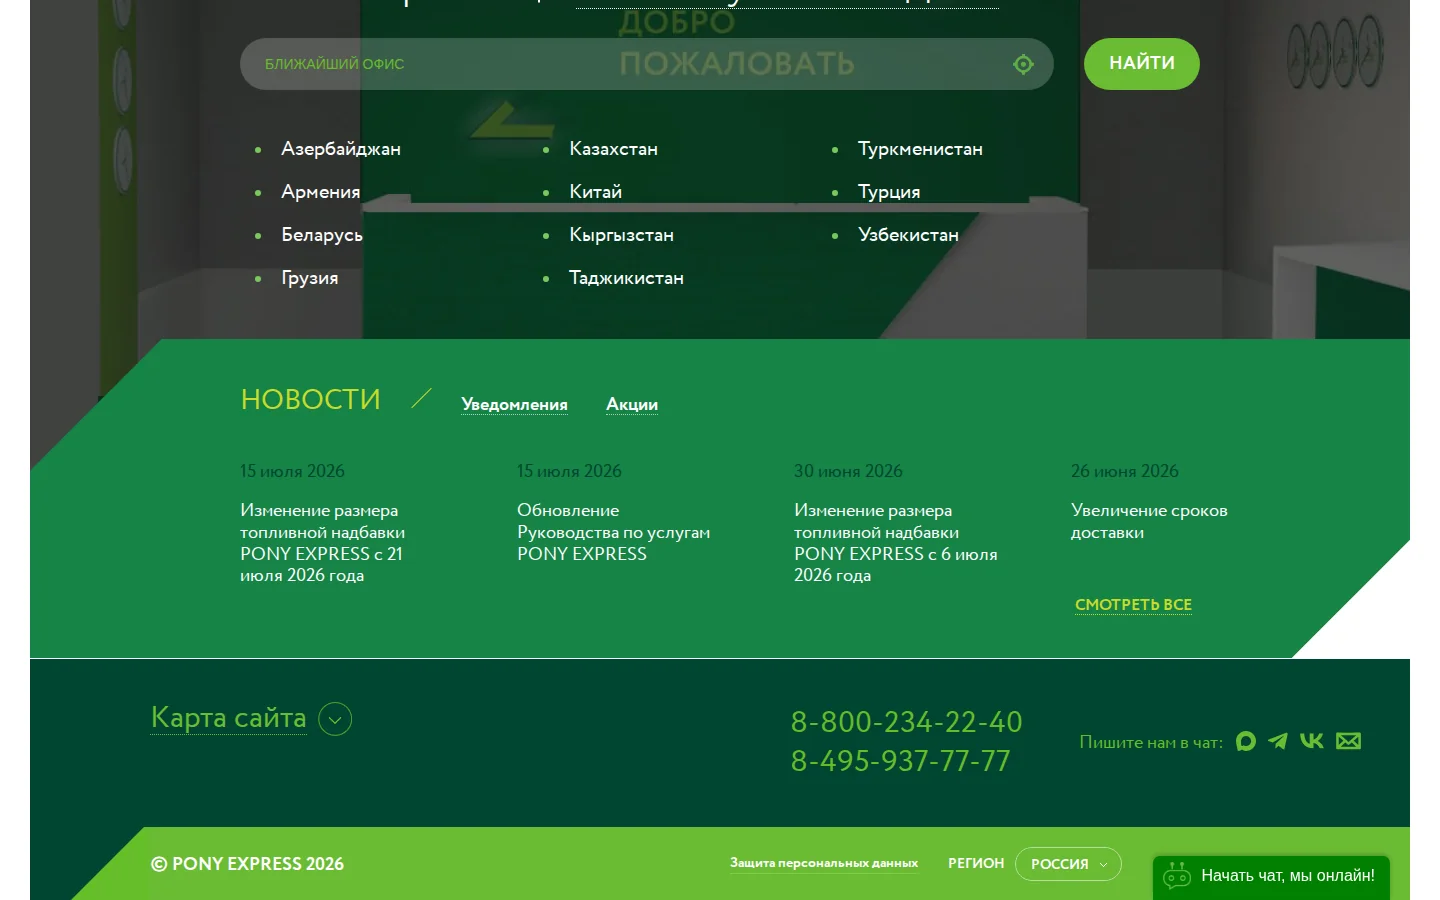Image resolution: width=1440 pixels, height=900 pixels.
Task: Open the VK social network icon
Action: click(1312, 741)
